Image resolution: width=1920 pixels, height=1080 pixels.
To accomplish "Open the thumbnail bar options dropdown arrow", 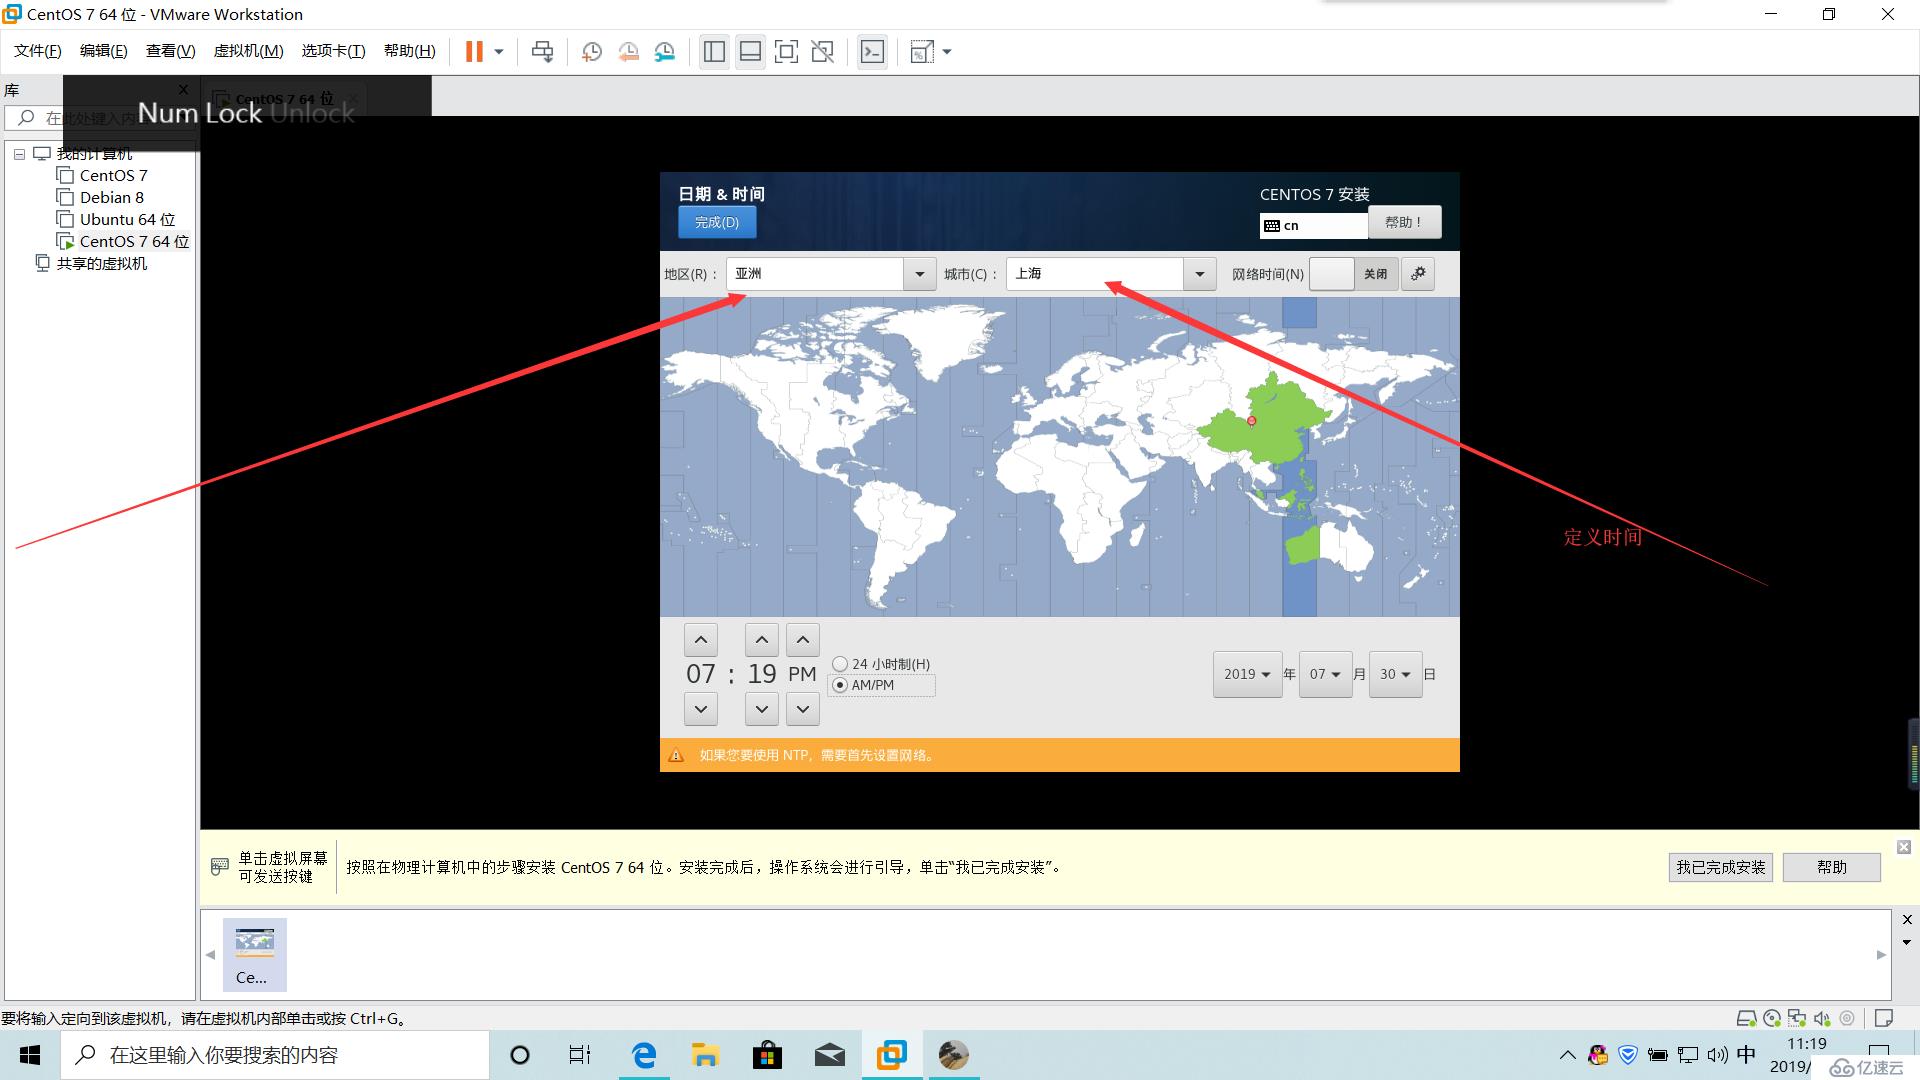I will (x=1907, y=942).
